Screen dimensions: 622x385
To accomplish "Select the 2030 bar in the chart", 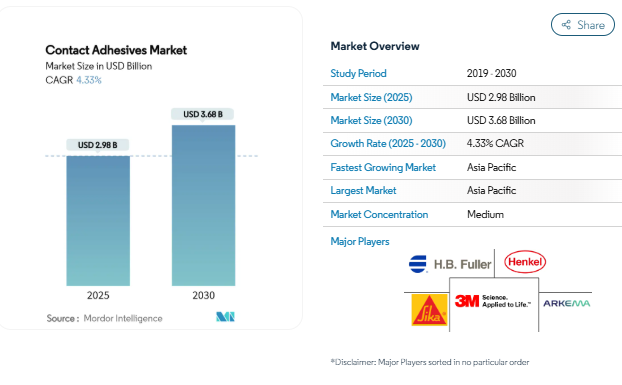I will (203, 205).
